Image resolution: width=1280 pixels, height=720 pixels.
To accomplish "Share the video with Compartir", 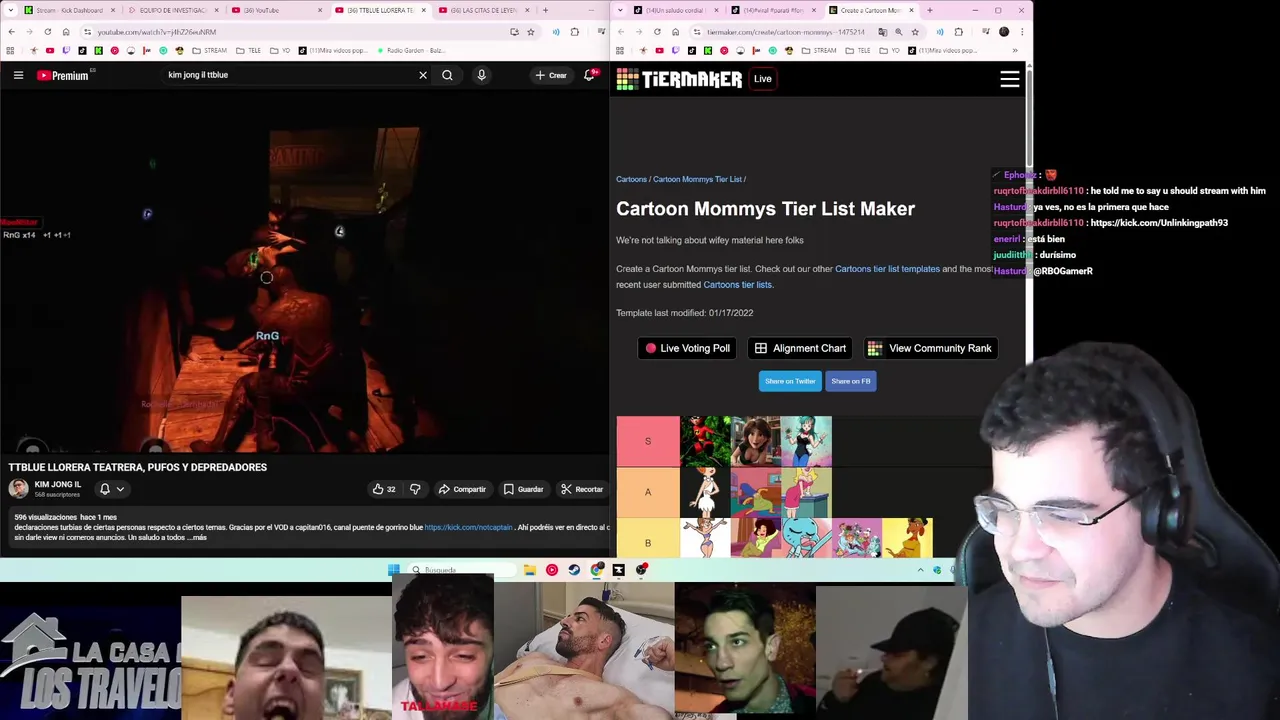I will pos(462,489).
